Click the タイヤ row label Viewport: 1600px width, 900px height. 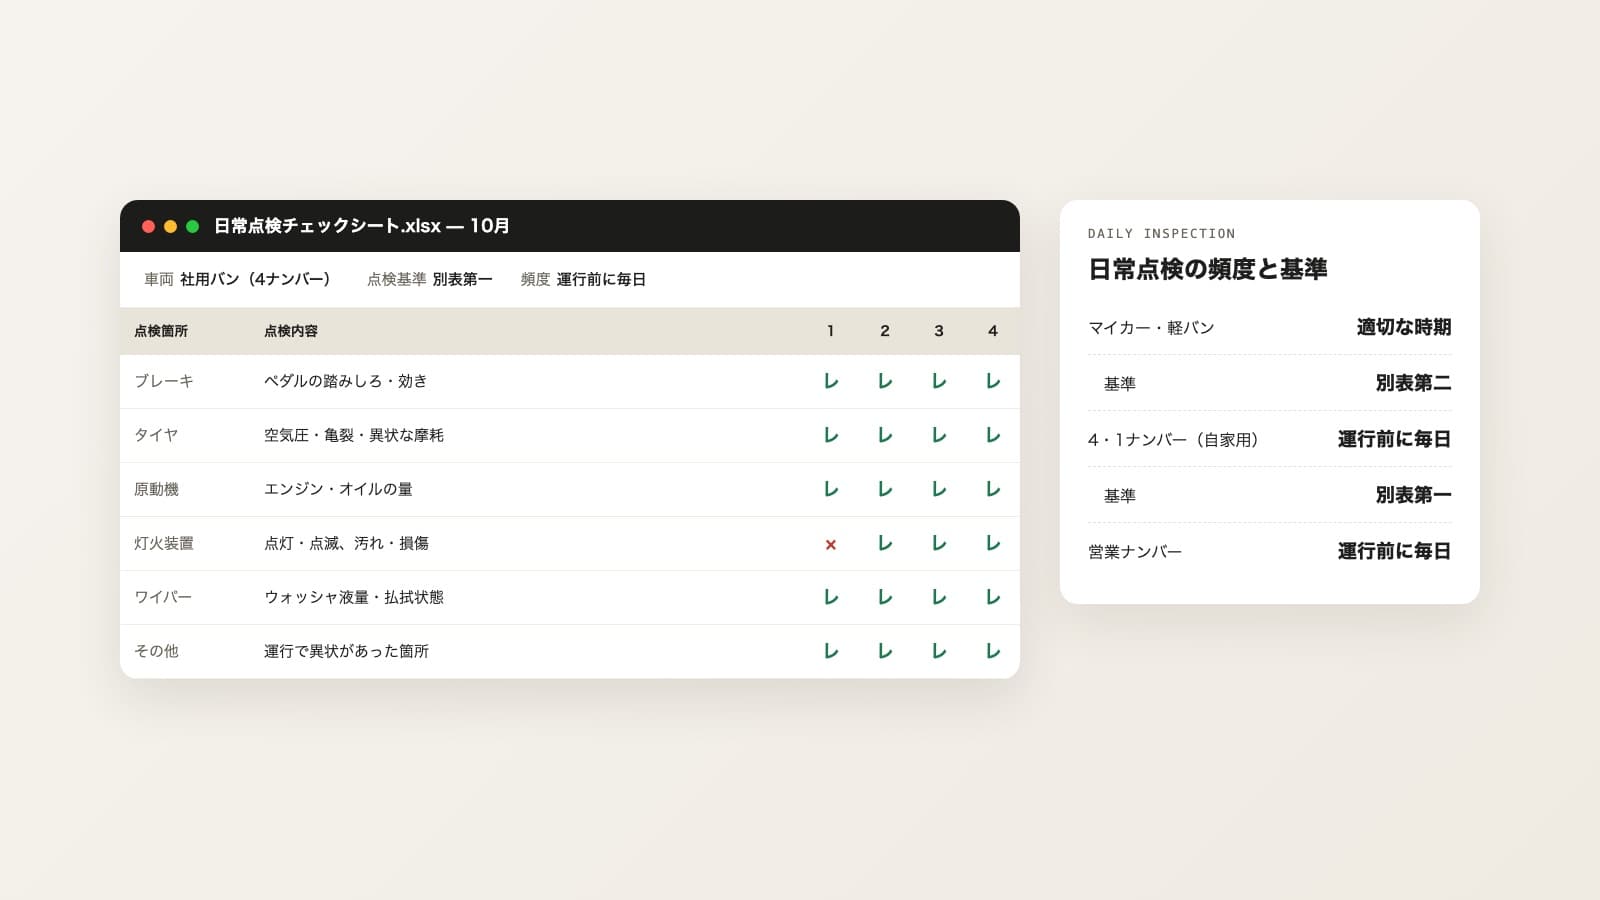click(156, 435)
